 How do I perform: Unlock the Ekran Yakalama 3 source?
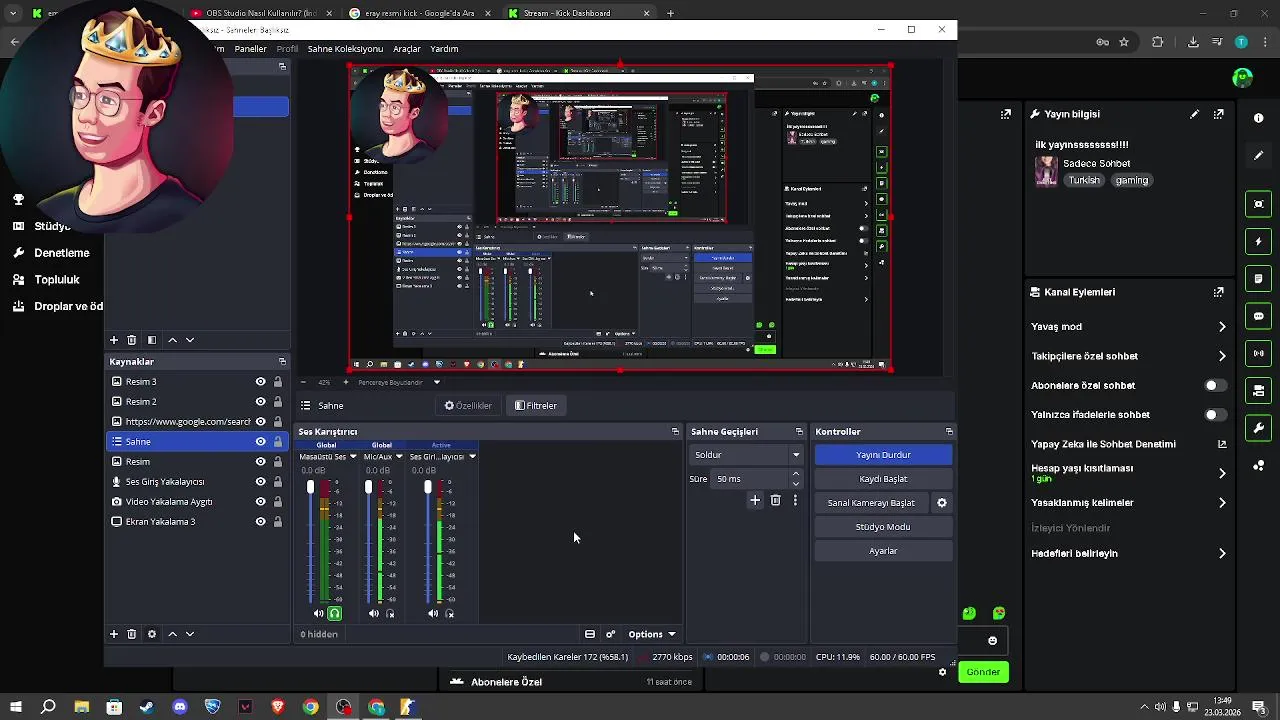point(277,522)
